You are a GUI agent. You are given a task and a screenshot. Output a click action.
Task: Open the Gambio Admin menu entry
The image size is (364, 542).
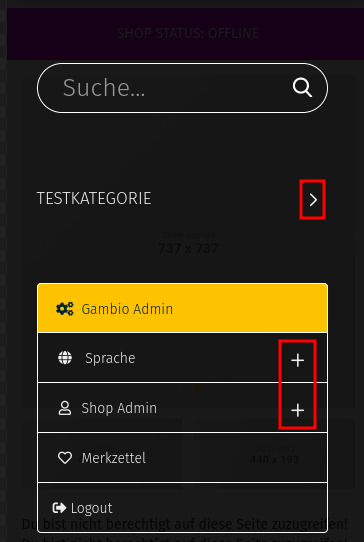point(183,308)
